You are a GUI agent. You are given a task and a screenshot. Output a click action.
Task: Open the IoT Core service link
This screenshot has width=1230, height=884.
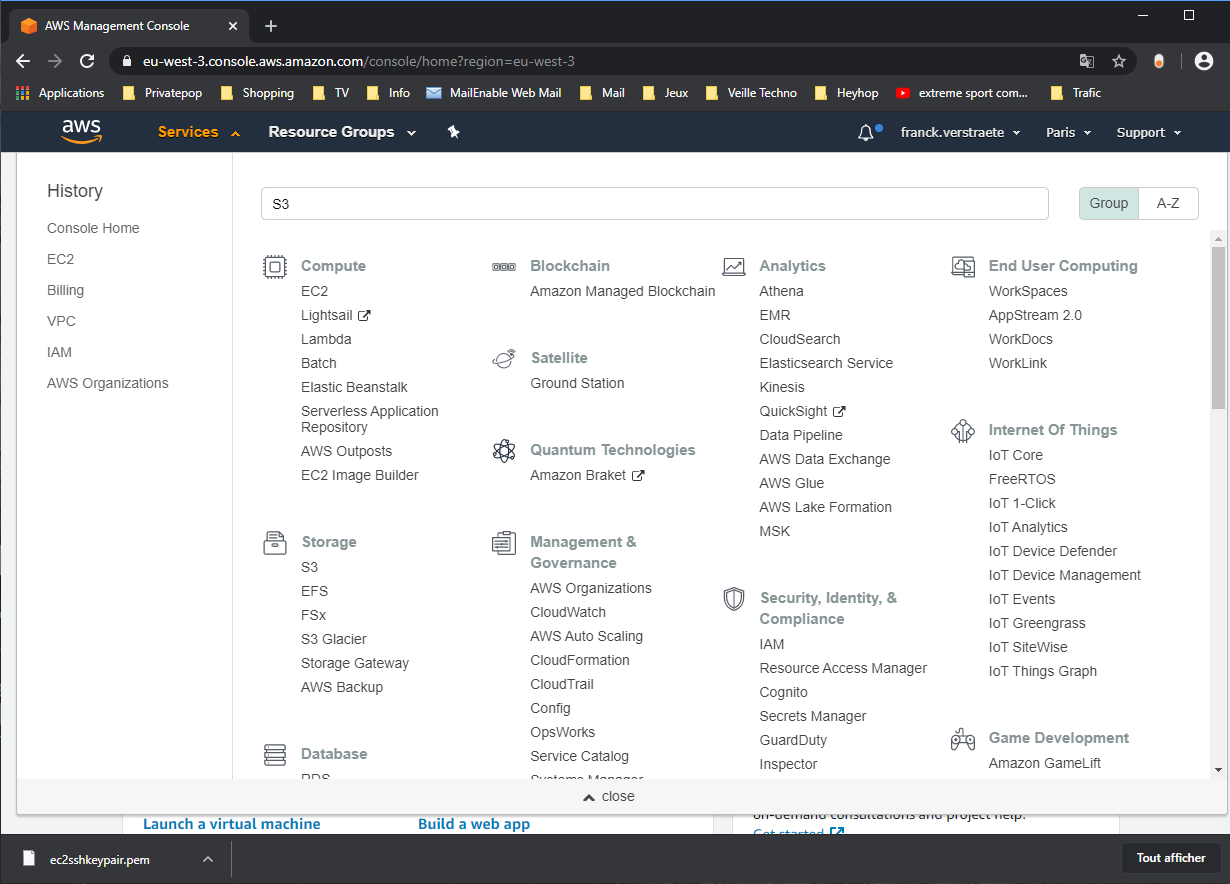[1015, 455]
